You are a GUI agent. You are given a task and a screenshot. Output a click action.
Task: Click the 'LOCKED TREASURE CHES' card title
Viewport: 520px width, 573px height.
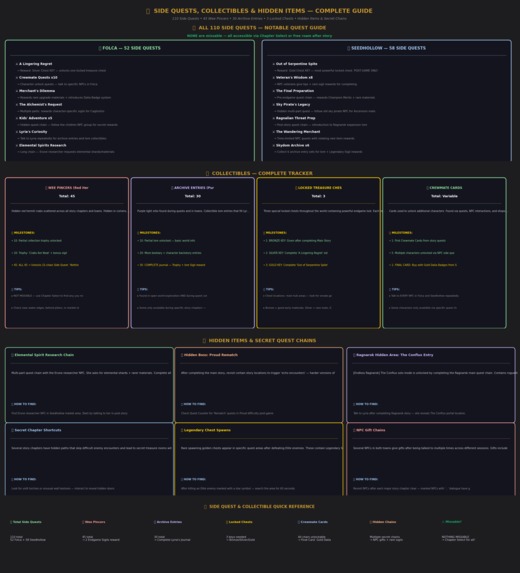pos(320,188)
